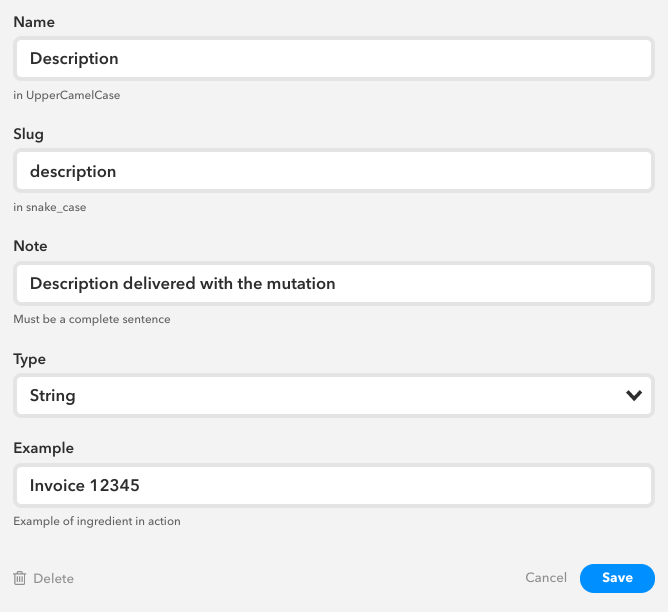Image resolution: width=668 pixels, height=612 pixels.
Task: Select the Example field with Invoice 12345
Action: pyautogui.click(x=334, y=485)
